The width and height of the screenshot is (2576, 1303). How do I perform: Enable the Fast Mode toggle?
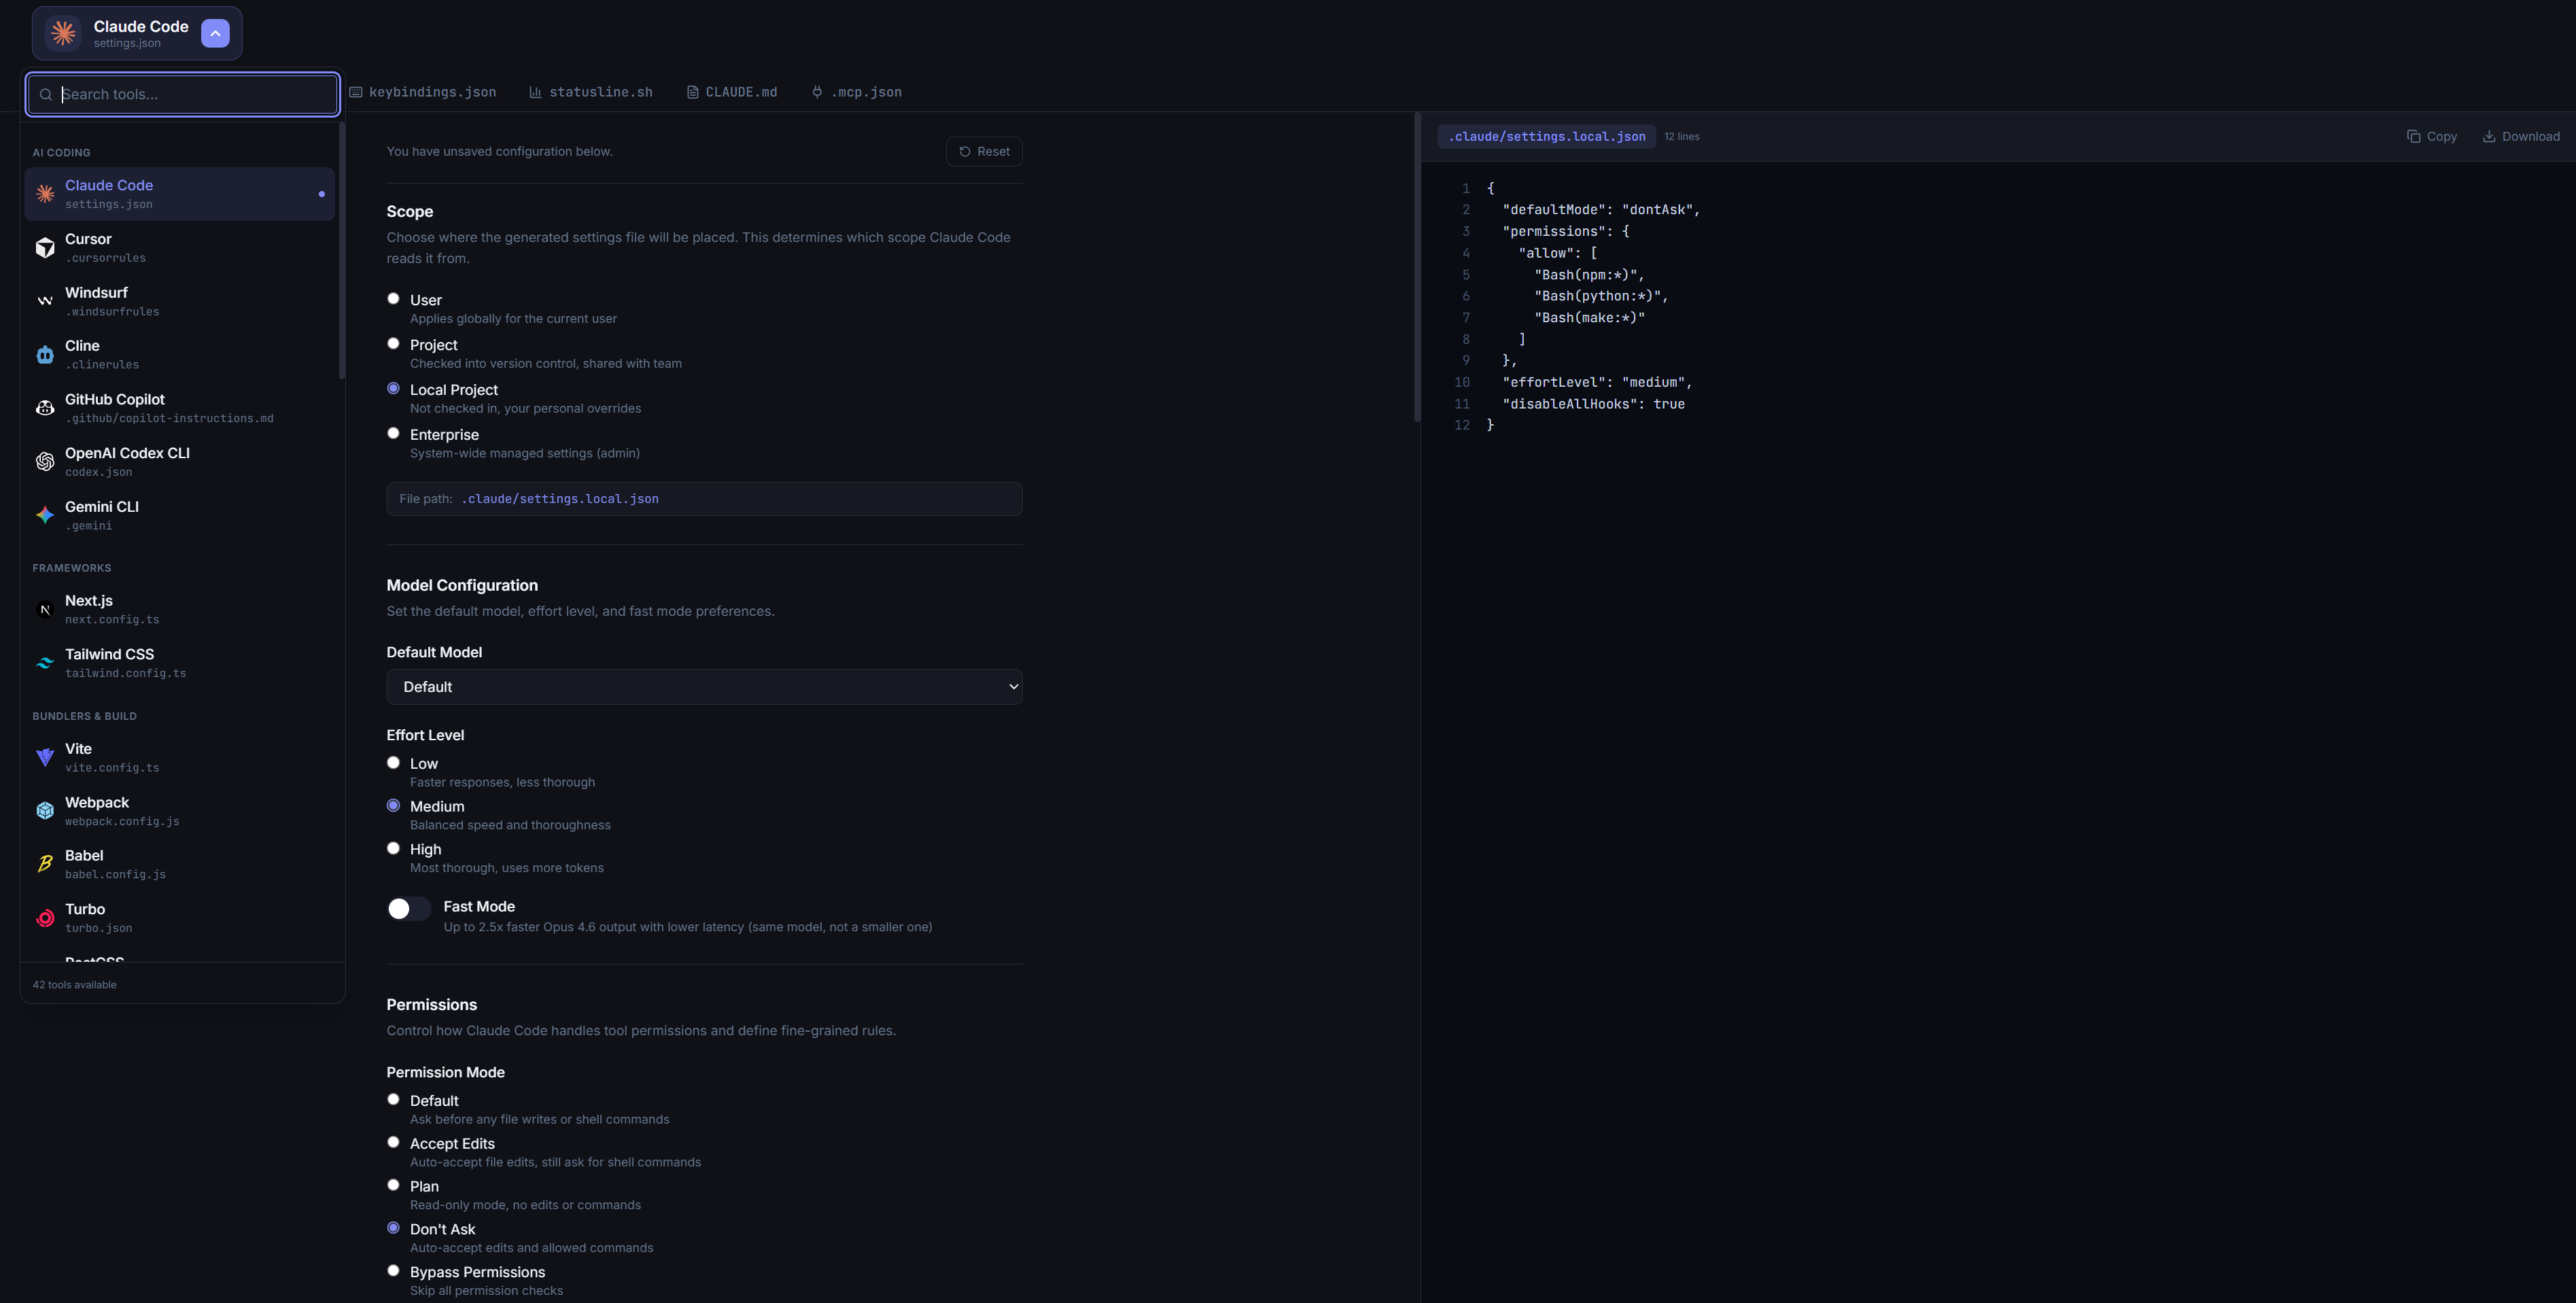[x=408, y=909]
